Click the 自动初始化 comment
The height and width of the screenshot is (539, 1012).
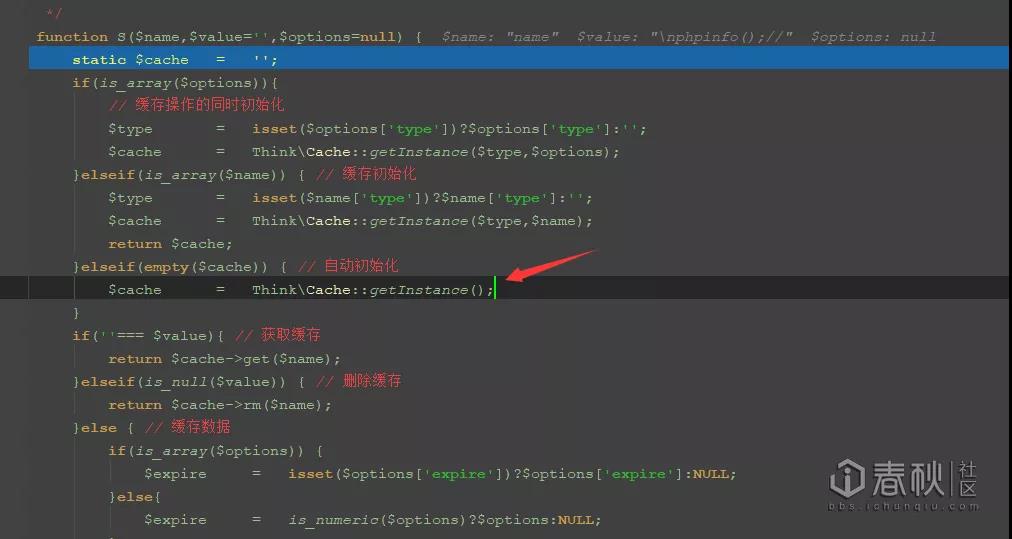pyautogui.click(x=348, y=266)
